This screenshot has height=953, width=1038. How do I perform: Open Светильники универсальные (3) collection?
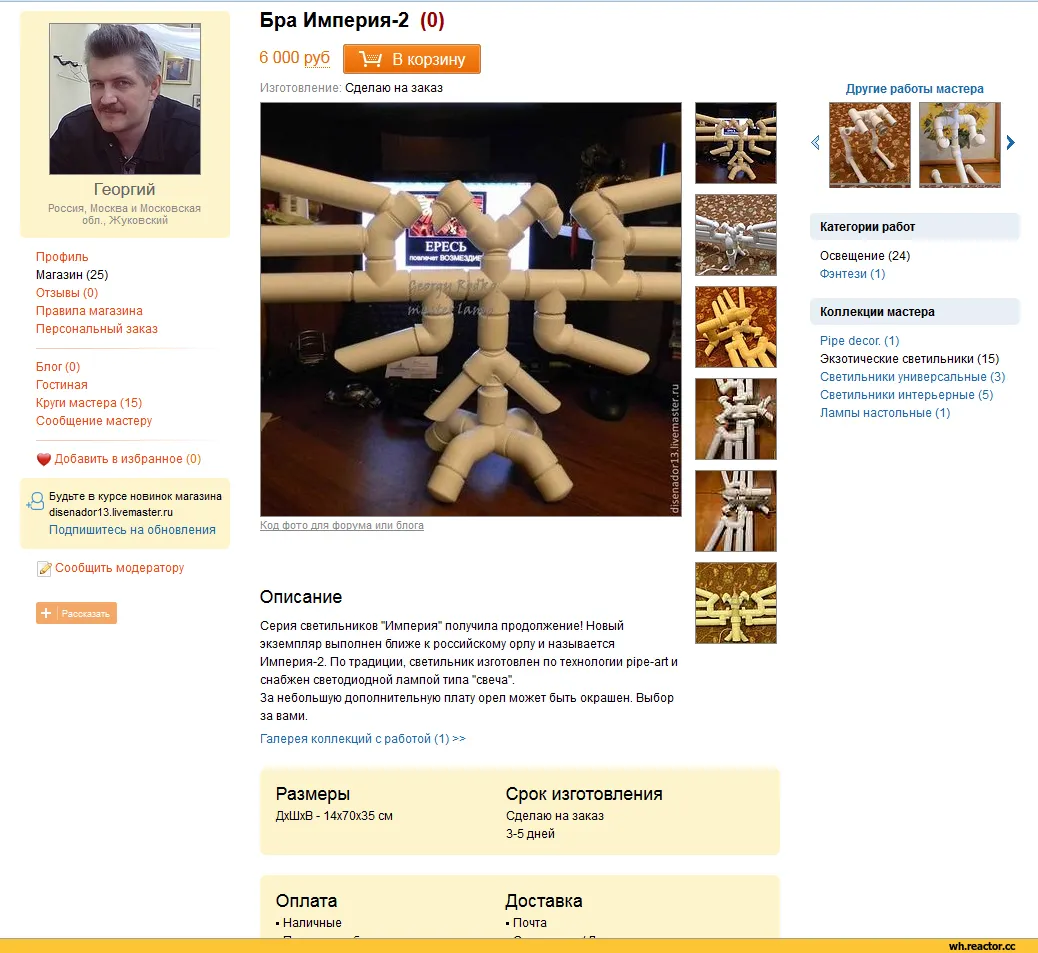(912, 377)
